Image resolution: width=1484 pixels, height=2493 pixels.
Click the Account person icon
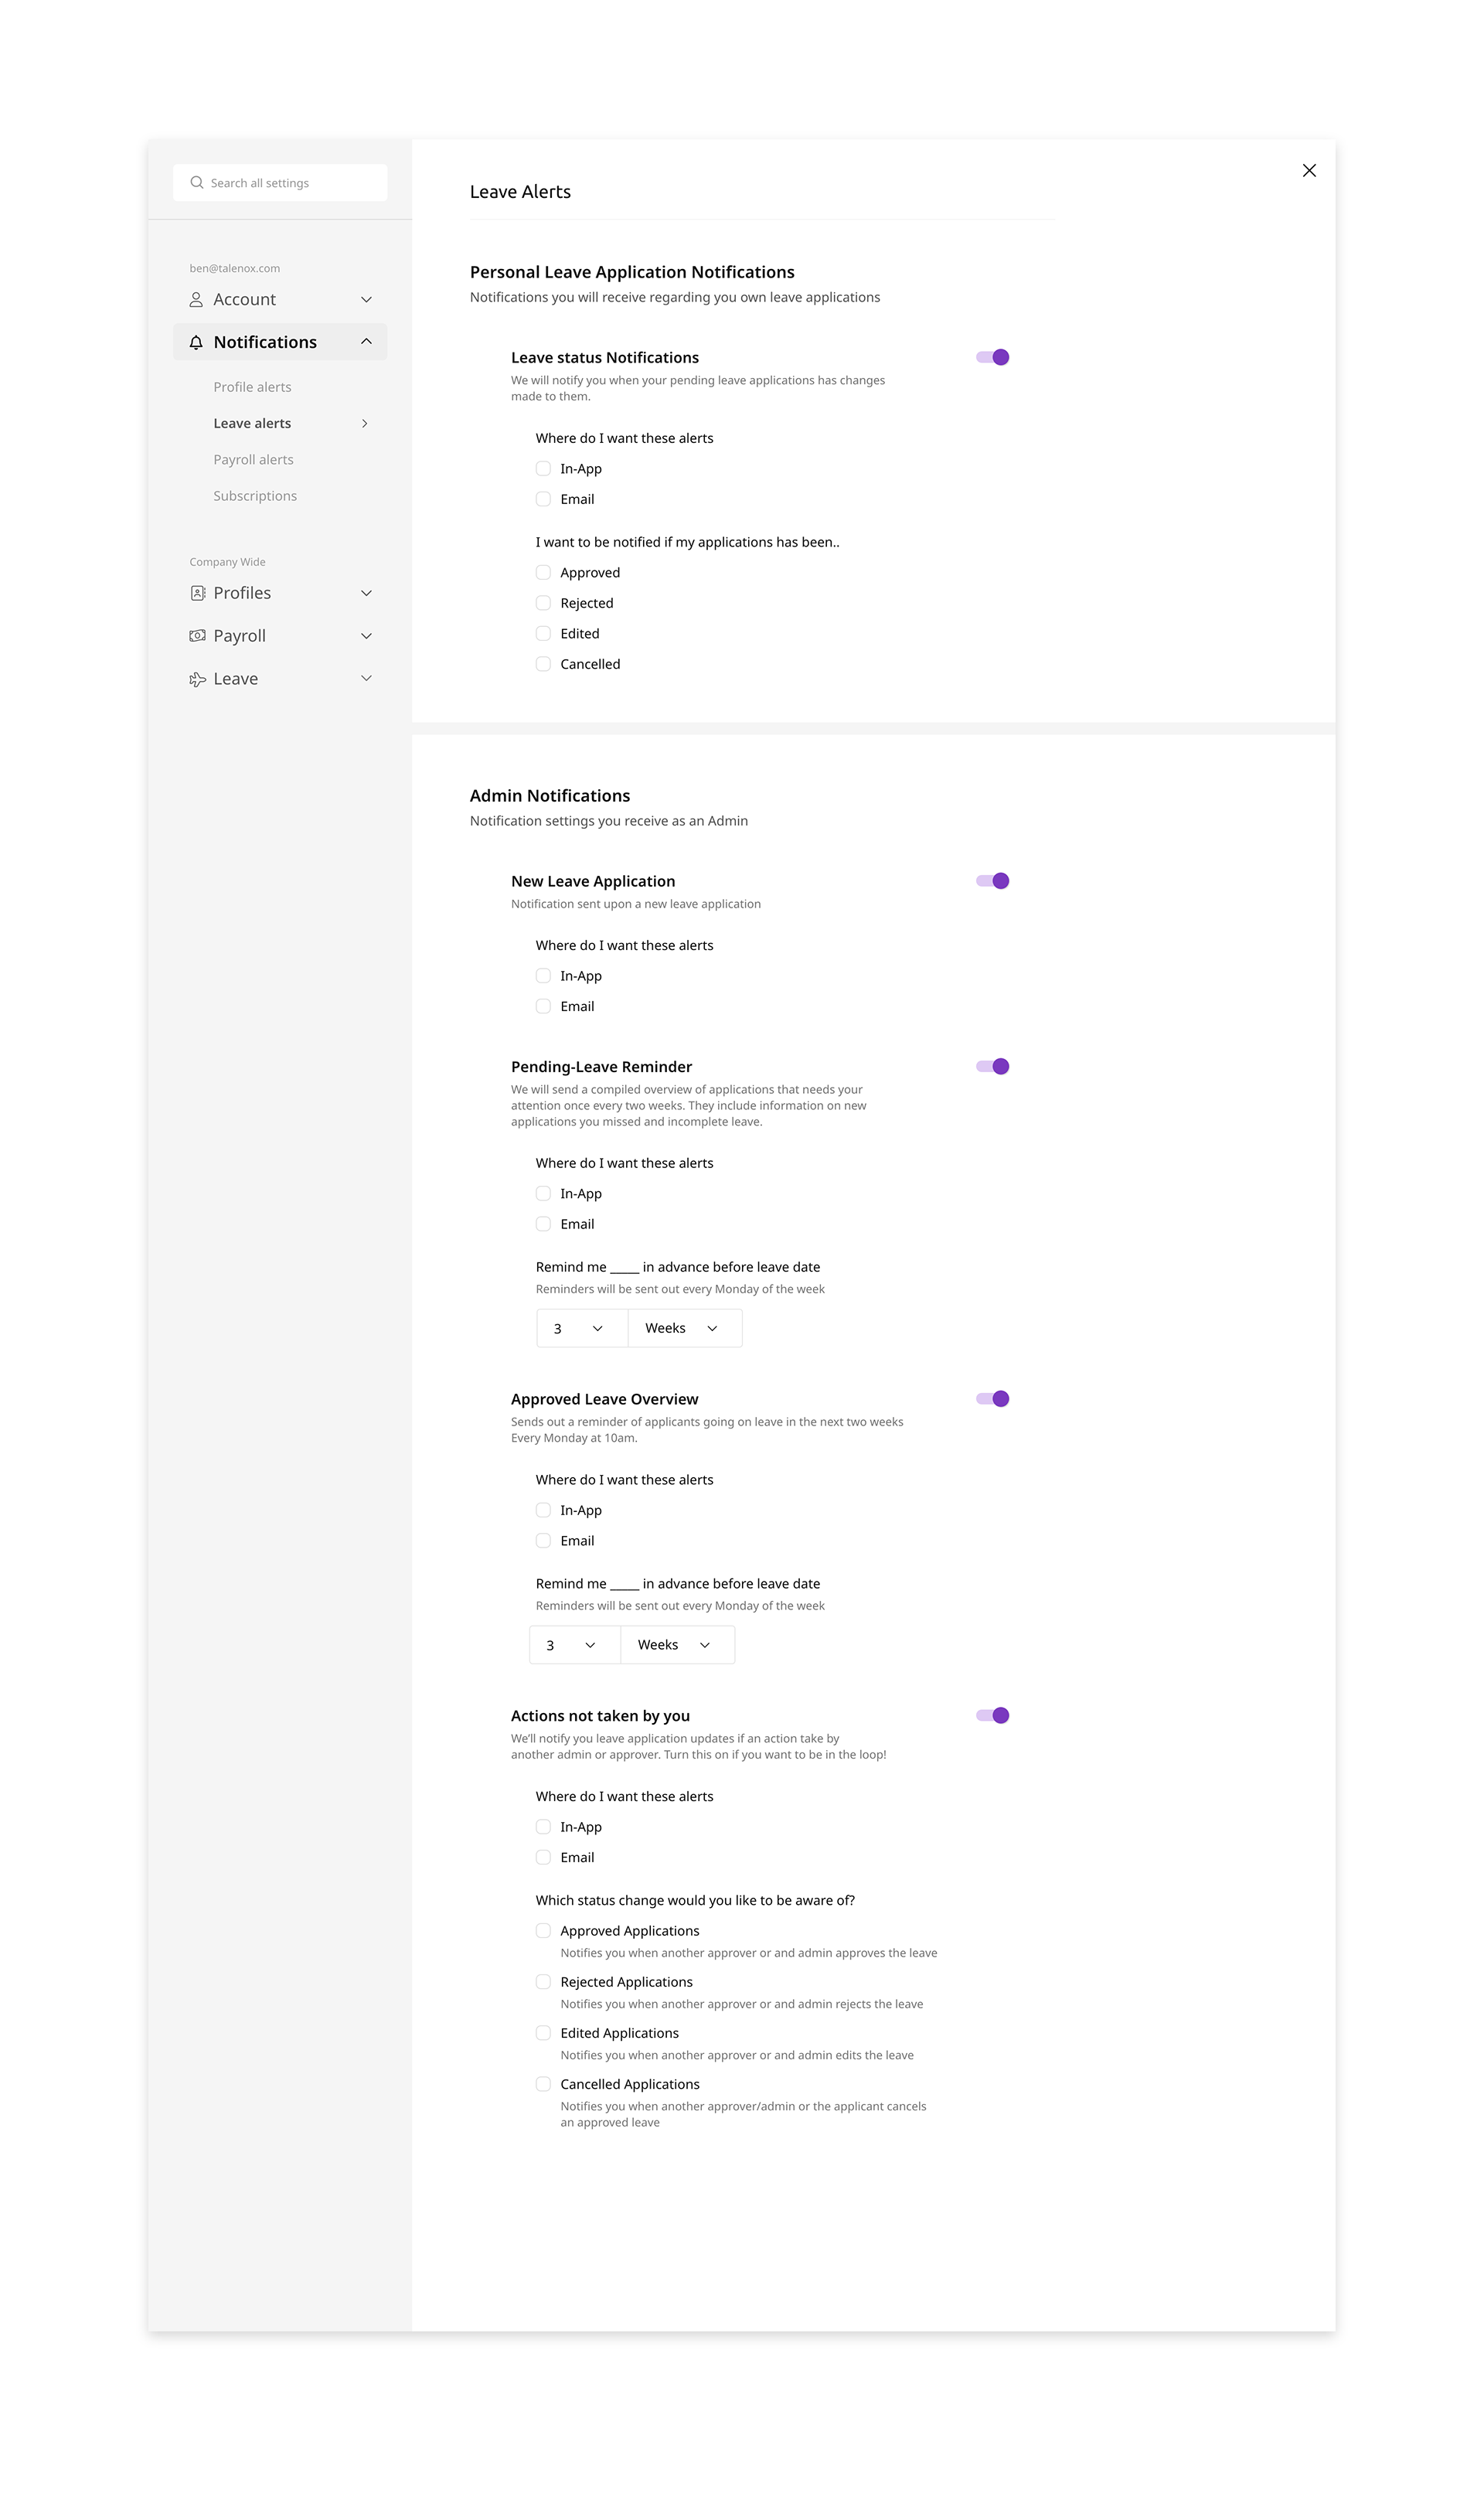pyautogui.click(x=196, y=300)
